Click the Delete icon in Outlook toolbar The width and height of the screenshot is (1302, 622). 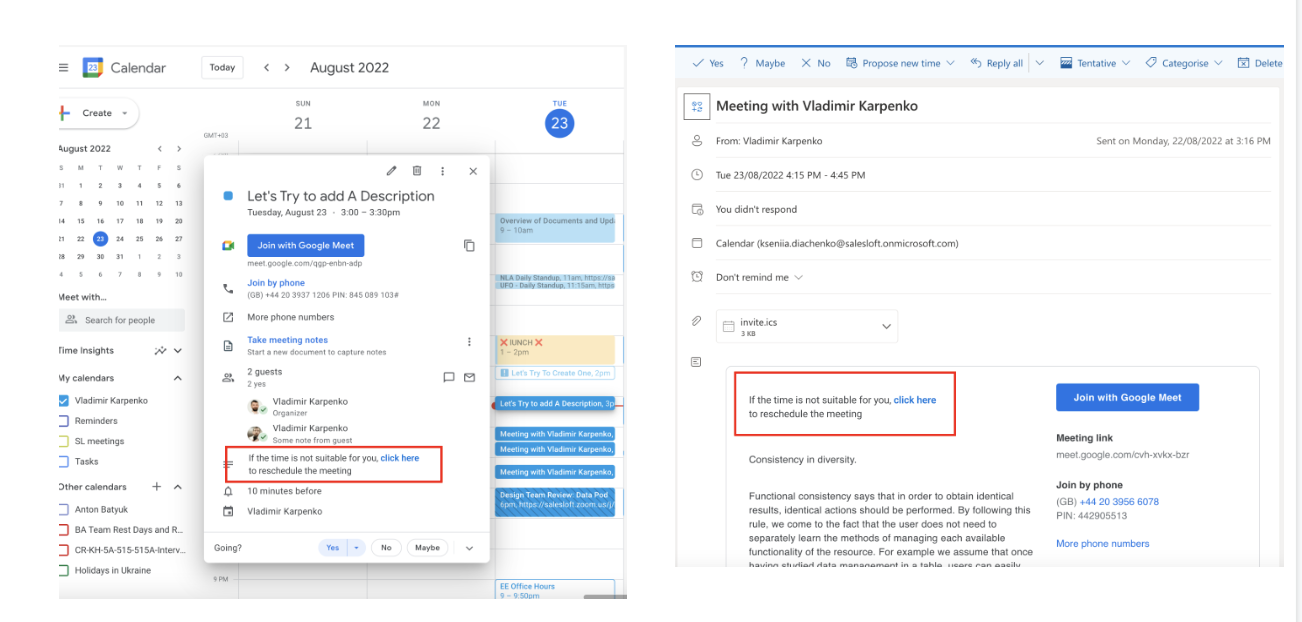(1243, 63)
